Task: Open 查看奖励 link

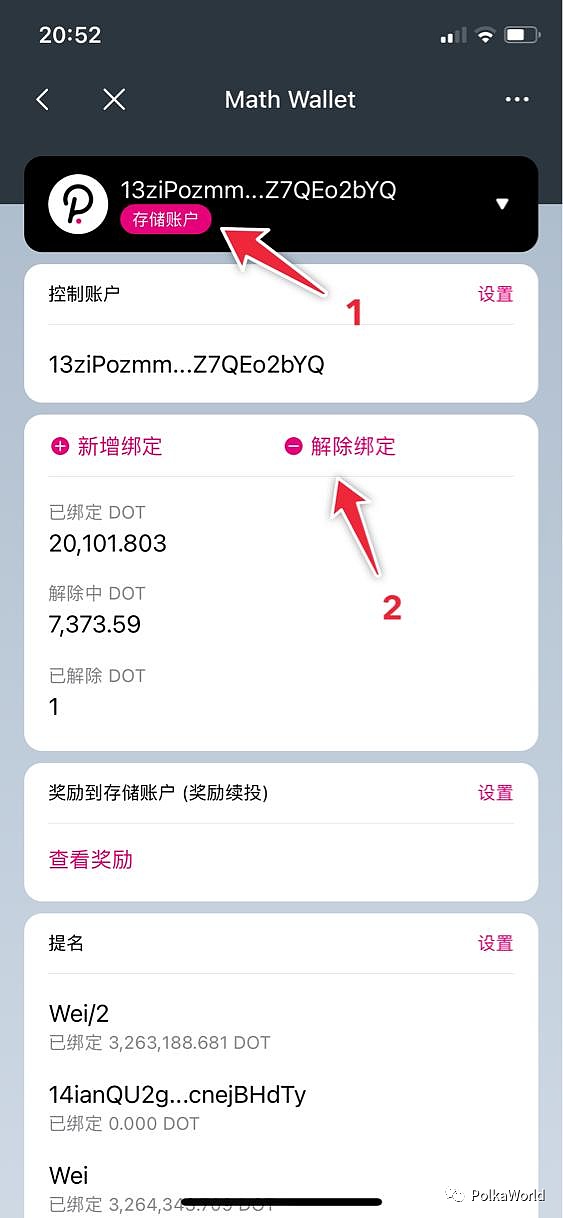Action: [x=91, y=860]
